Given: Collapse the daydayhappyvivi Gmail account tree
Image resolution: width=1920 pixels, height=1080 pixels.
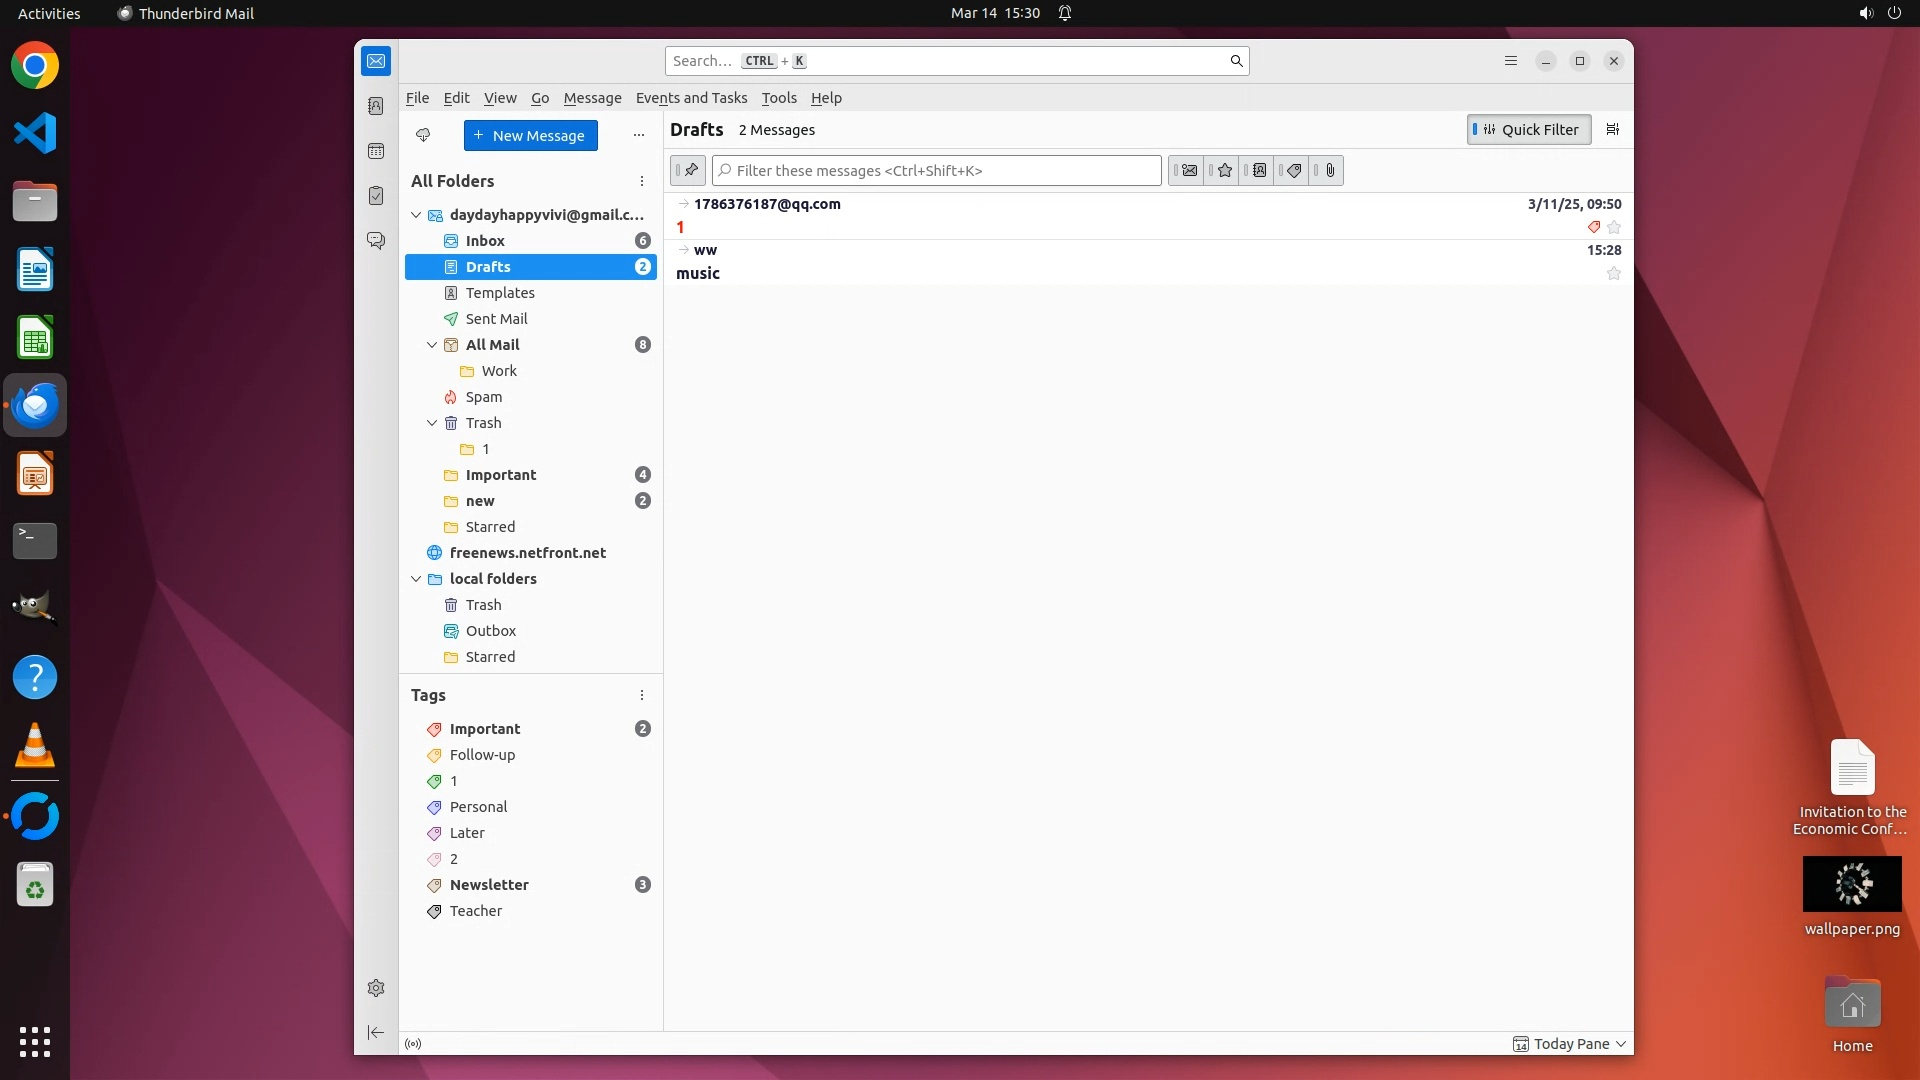Looking at the screenshot, I should (416, 215).
